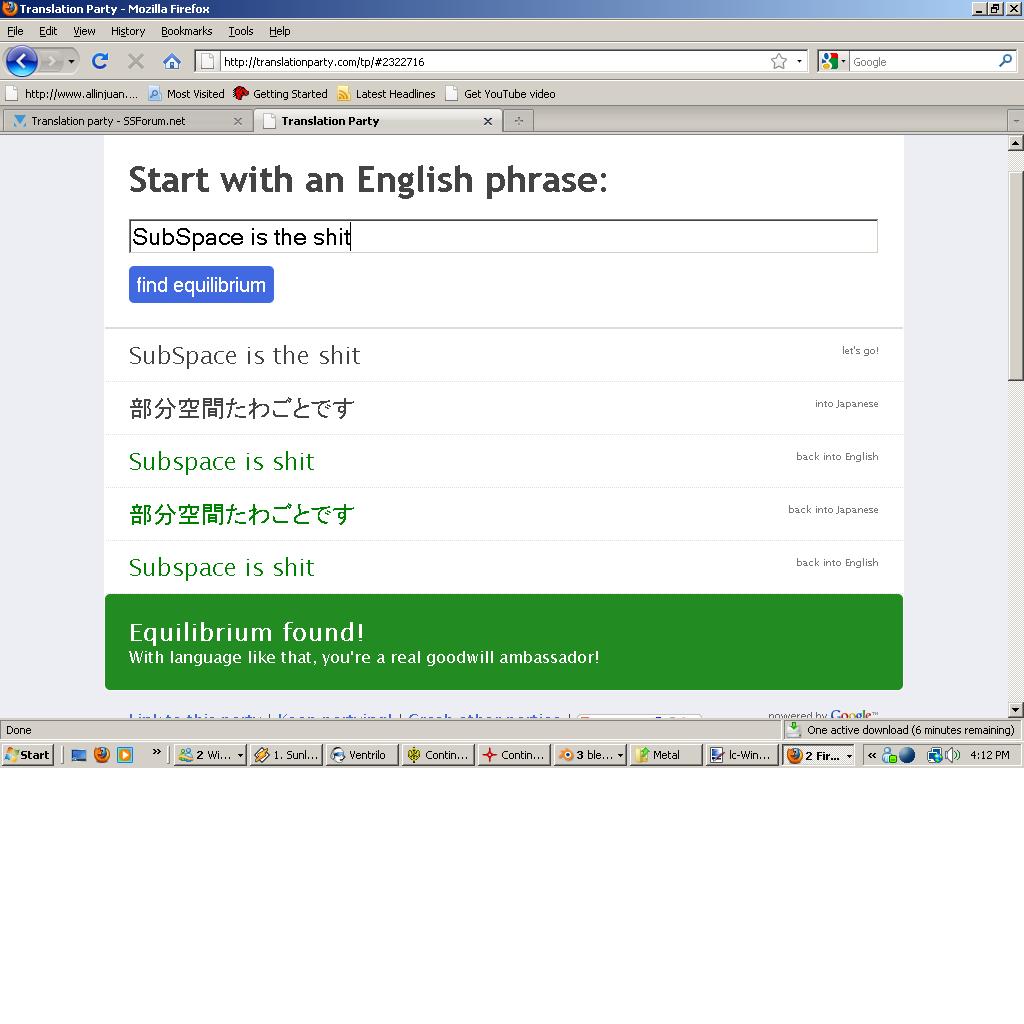
Task: Switch to the first Contin... taskbar window
Action: (438, 755)
